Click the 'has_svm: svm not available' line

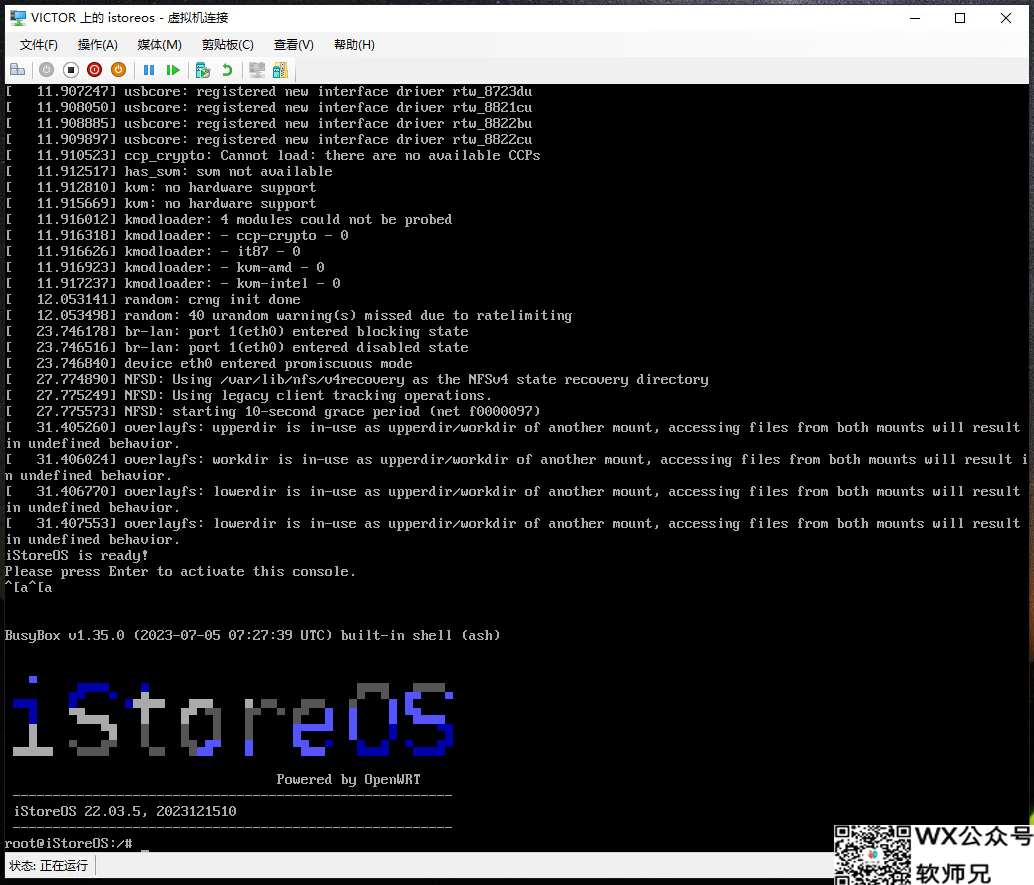(169, 171)
